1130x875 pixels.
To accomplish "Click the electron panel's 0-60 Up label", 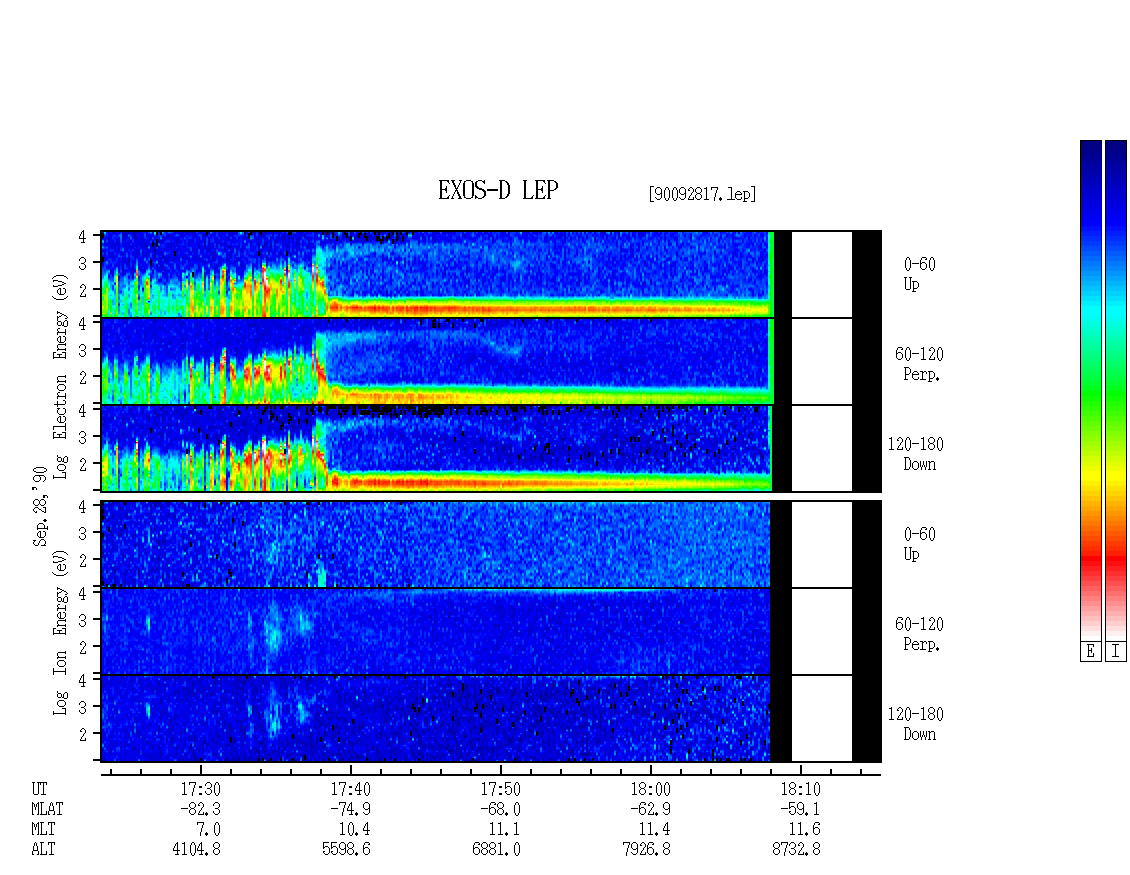I will [920, 274].
